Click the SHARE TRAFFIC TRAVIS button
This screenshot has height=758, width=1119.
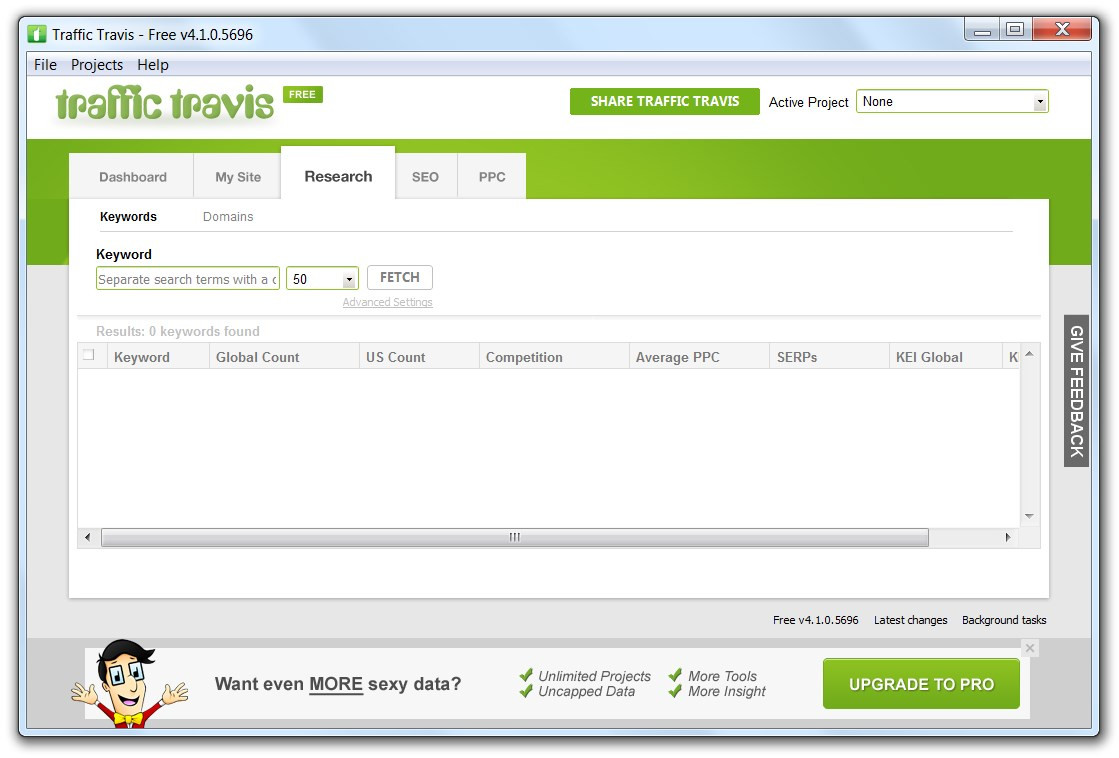point(664,101)
